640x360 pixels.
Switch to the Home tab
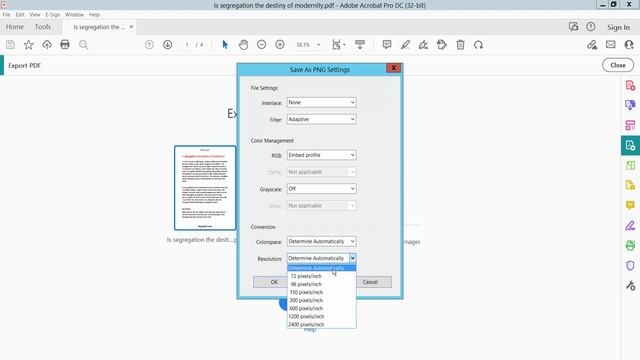[15, 27]
